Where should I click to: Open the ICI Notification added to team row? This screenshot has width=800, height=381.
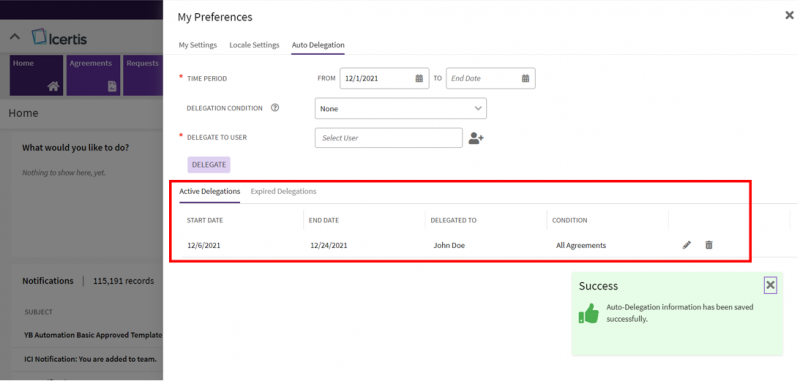pyautogui.click(x=90, y=359)
